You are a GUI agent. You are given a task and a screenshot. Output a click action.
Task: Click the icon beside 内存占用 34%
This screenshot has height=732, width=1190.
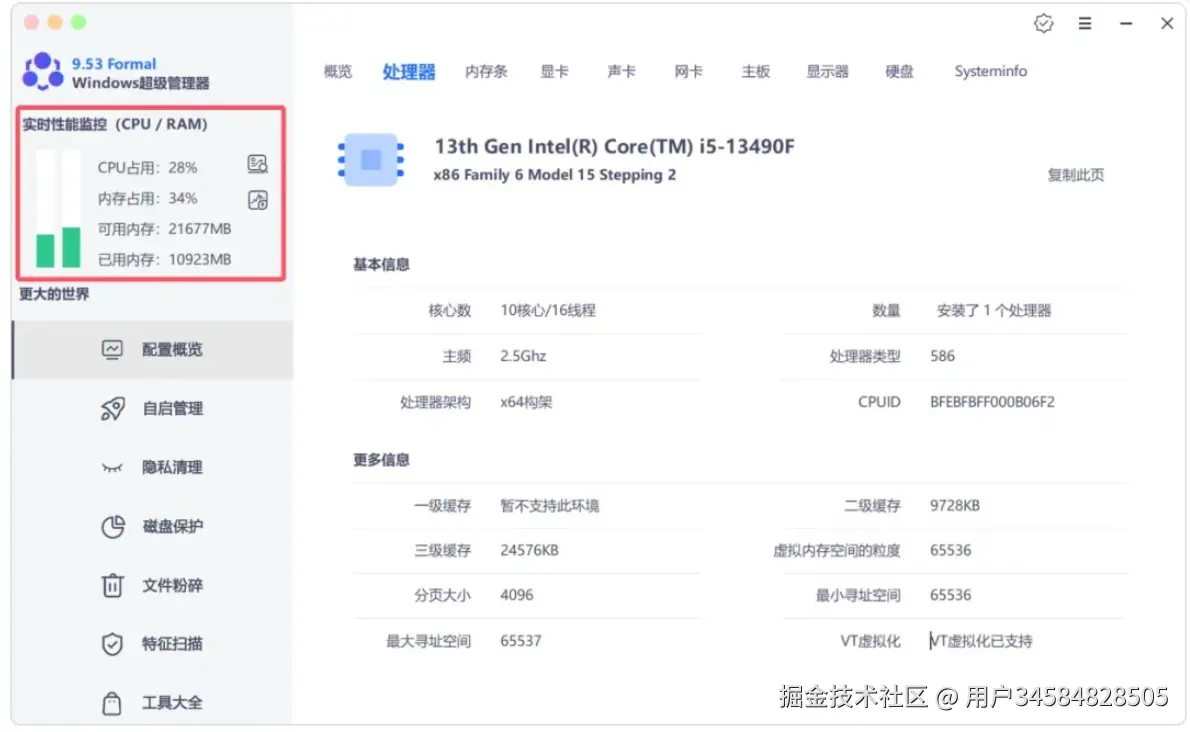(257, 200)
